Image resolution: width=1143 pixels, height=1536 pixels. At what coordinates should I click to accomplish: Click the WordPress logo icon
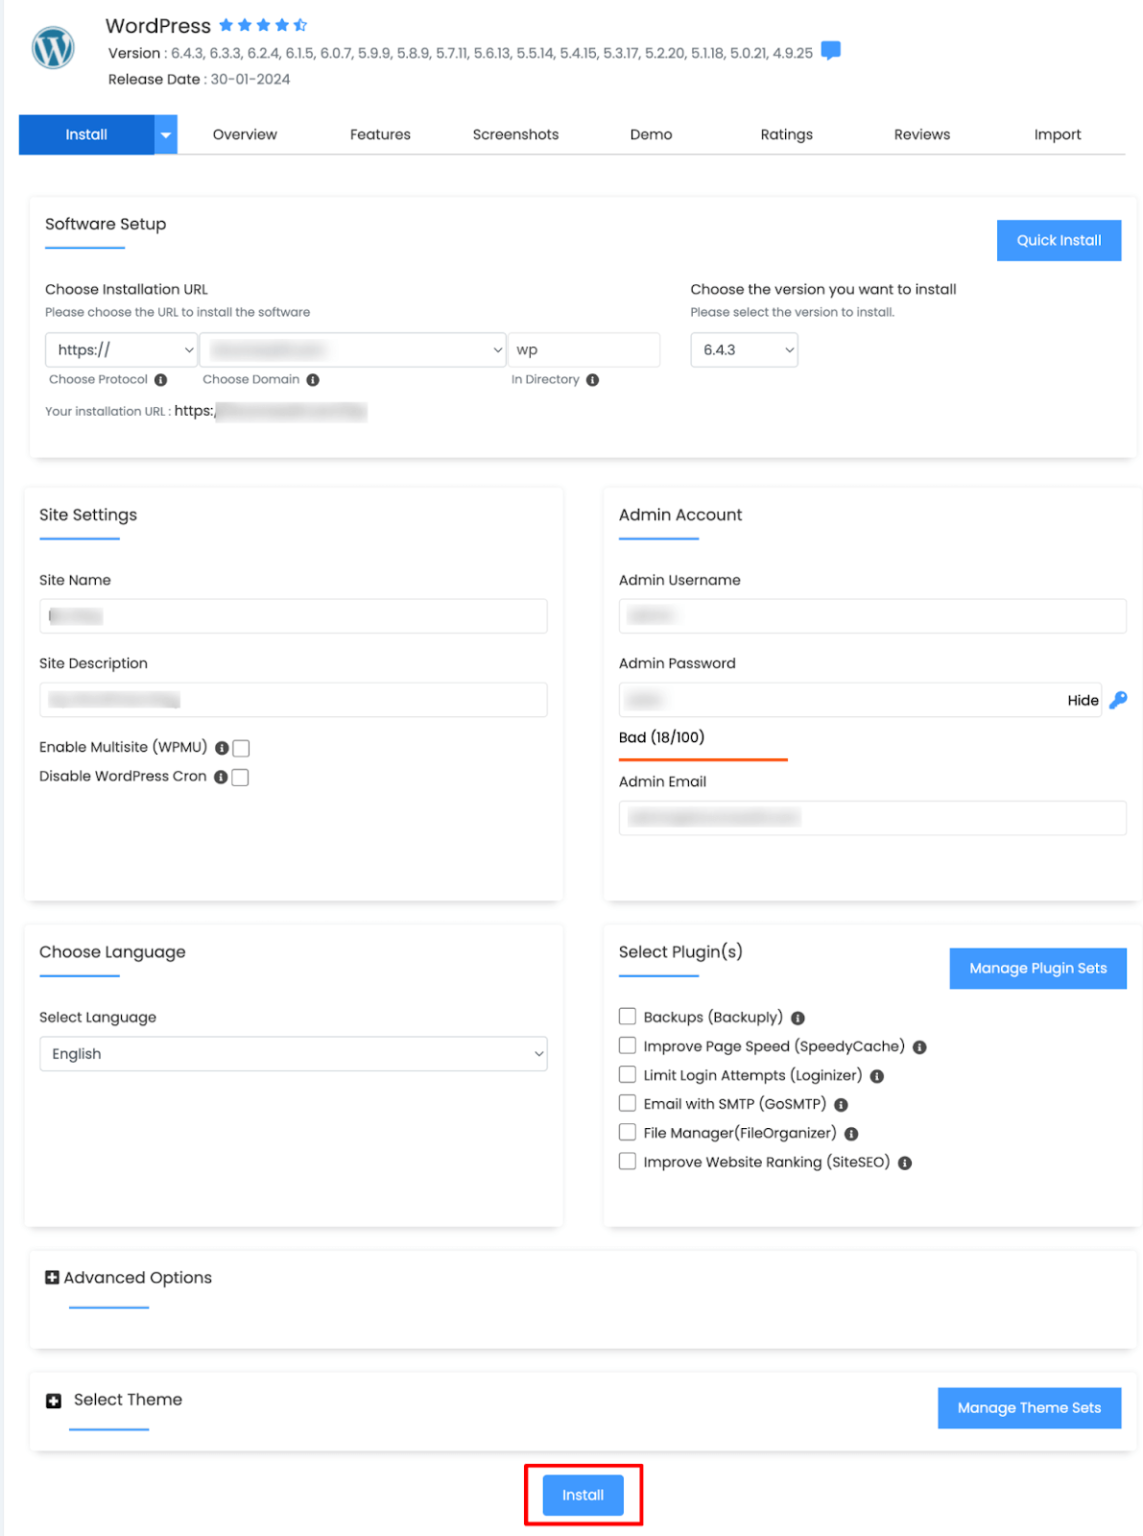(x=52, y=48)
